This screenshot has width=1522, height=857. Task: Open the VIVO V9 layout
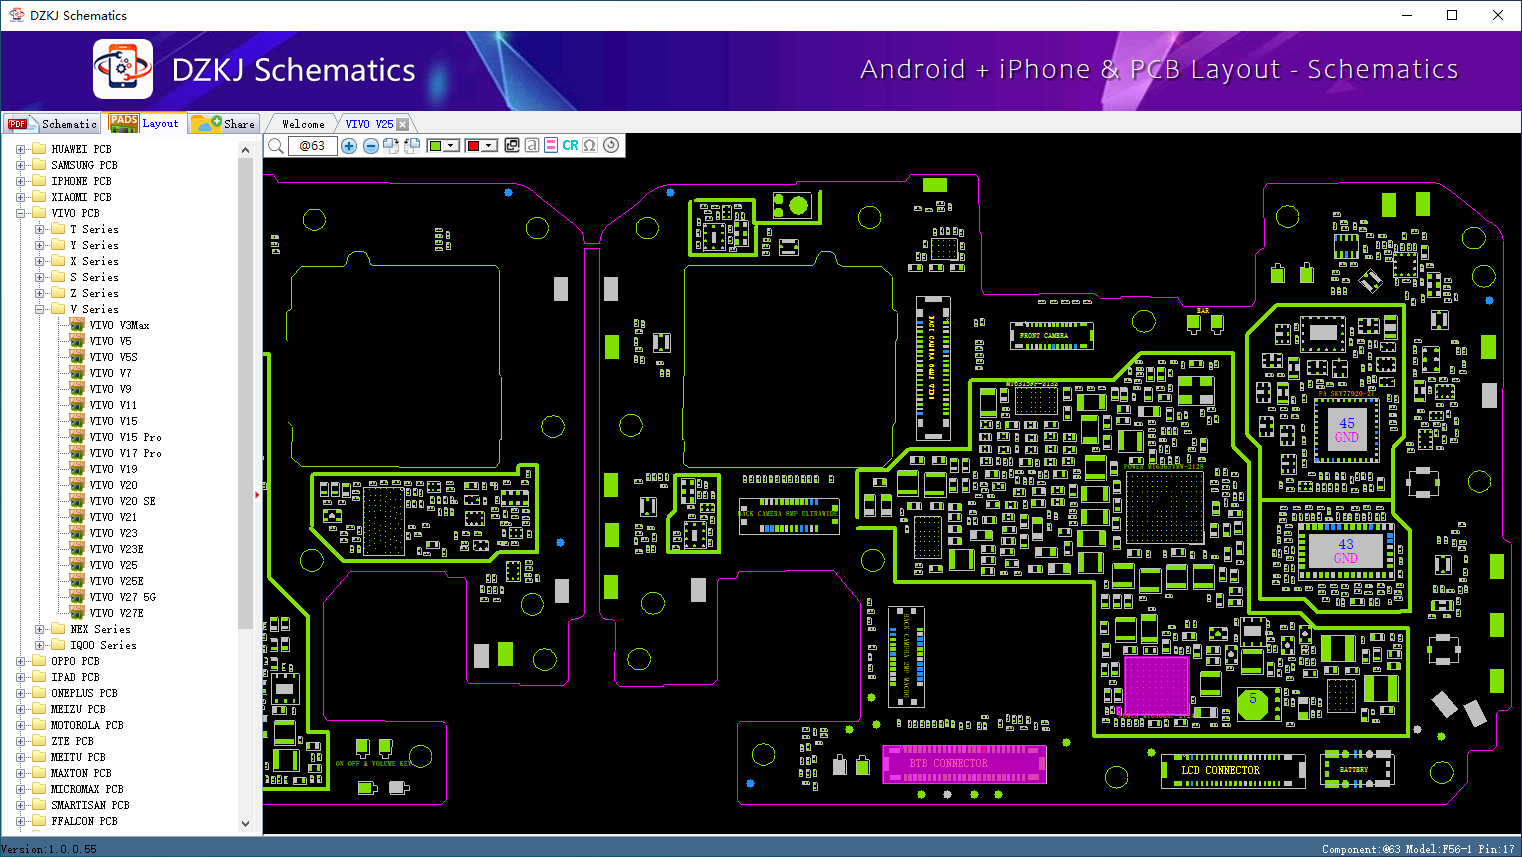click(x=110, y=389)
